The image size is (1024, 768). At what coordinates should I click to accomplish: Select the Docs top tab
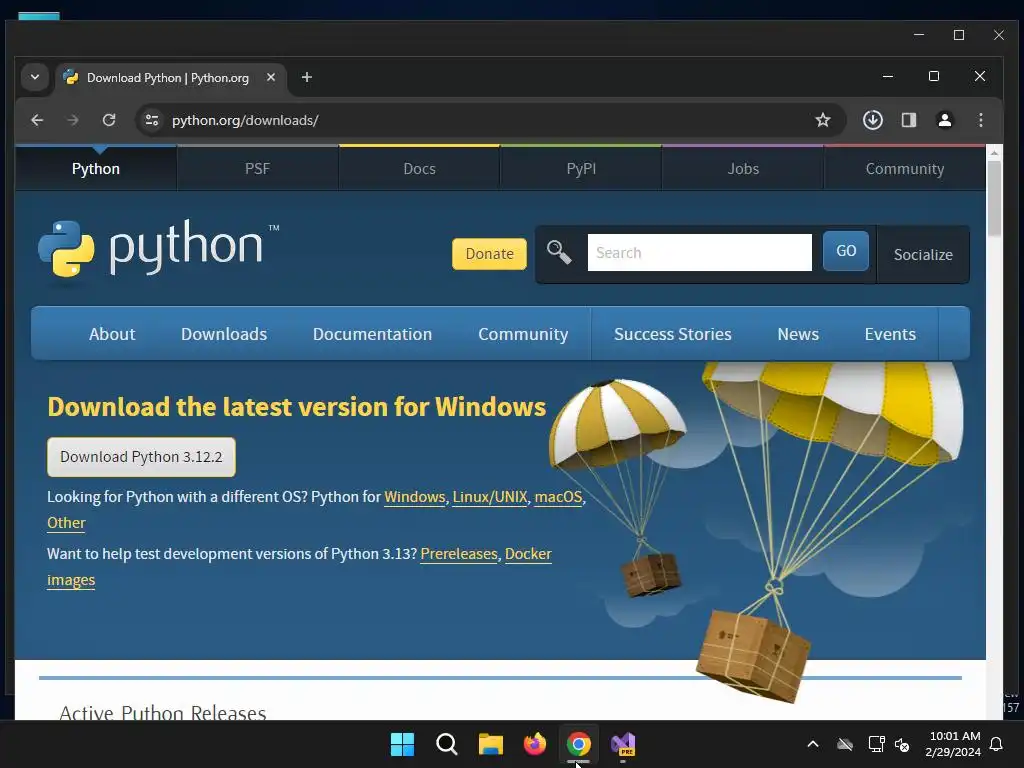pos(419,168)
